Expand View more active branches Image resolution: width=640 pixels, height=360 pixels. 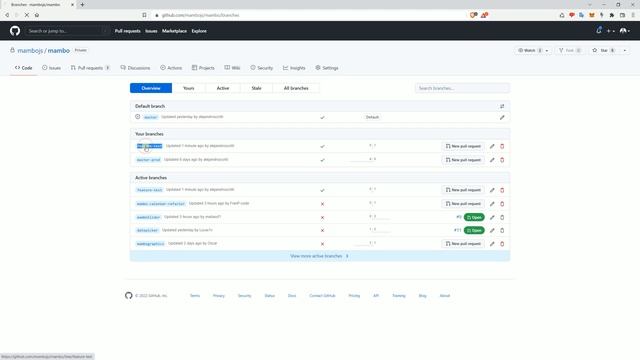click(x=320, y=256)
